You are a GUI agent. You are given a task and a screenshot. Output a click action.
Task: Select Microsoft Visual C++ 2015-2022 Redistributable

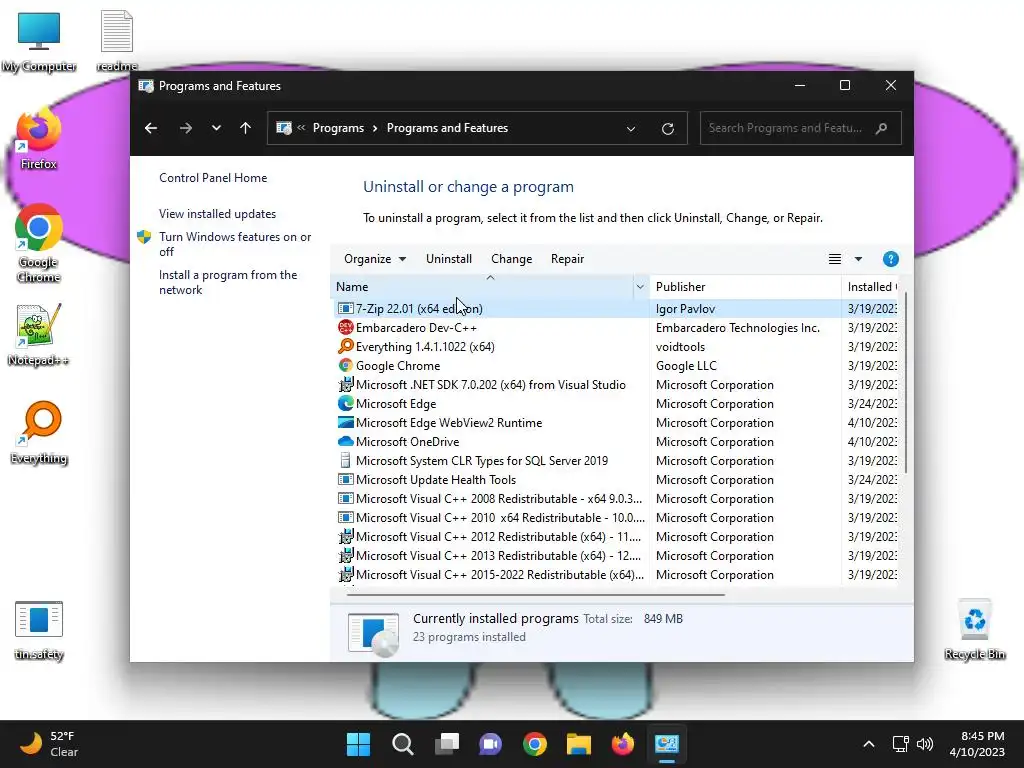pos(618,573)
